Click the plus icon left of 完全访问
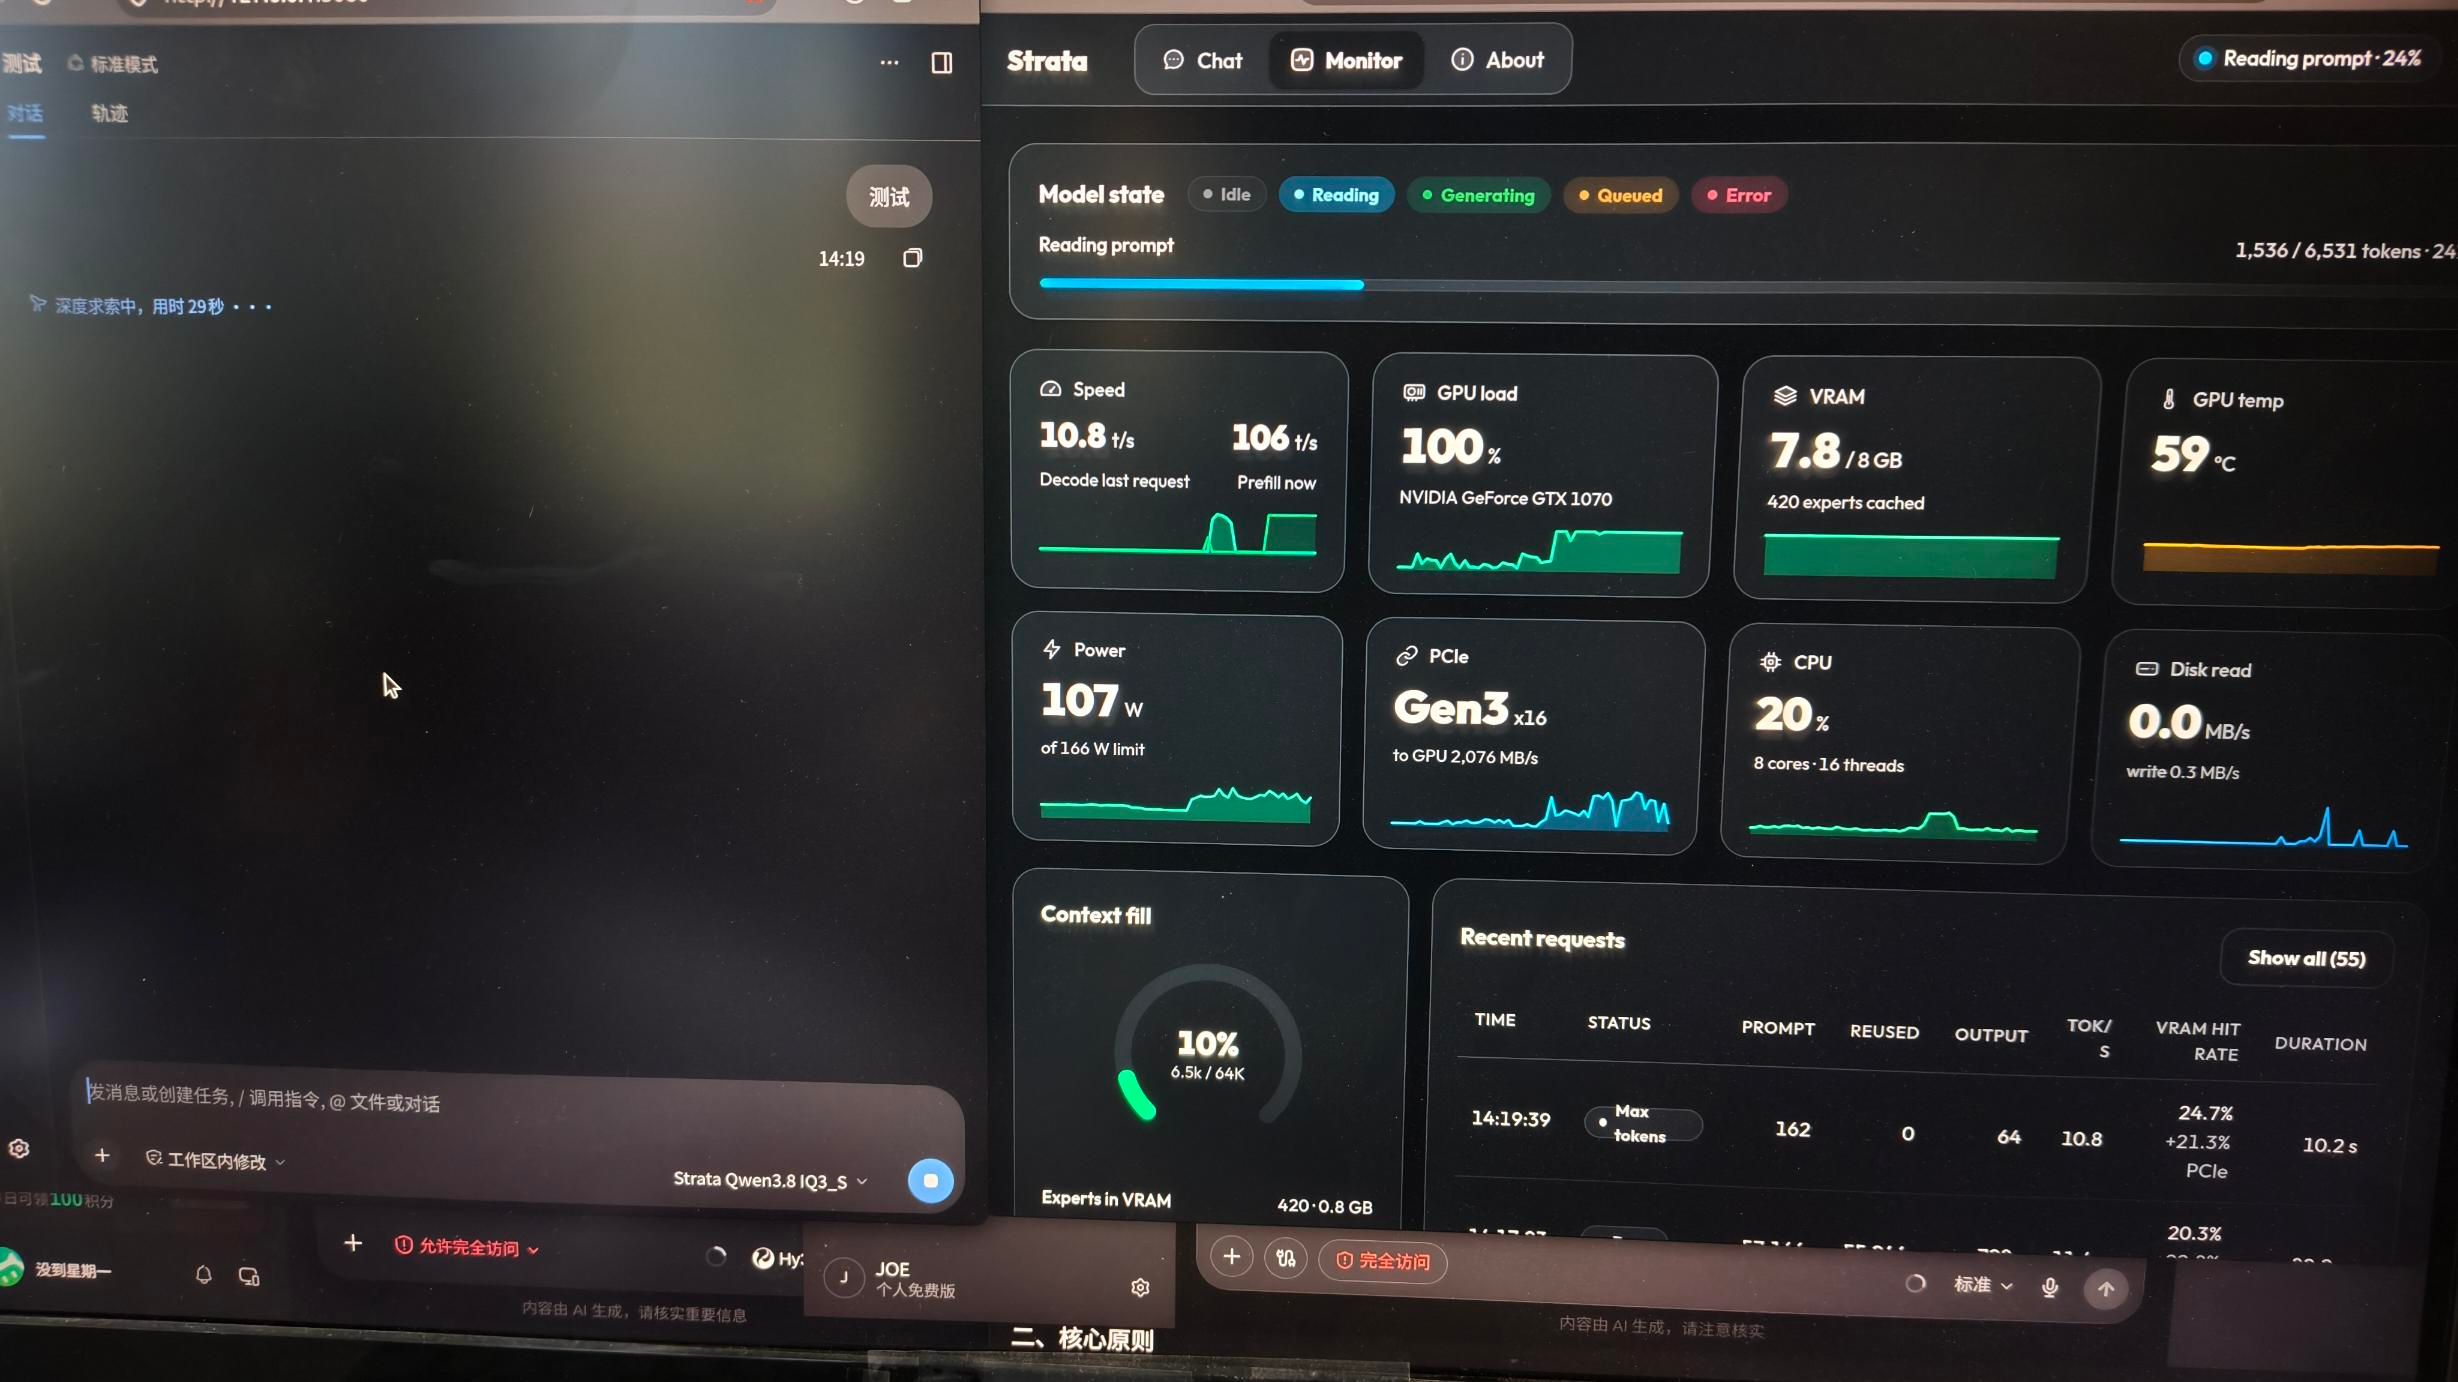The image size is (2458, 1382). pos(1232,1256)
